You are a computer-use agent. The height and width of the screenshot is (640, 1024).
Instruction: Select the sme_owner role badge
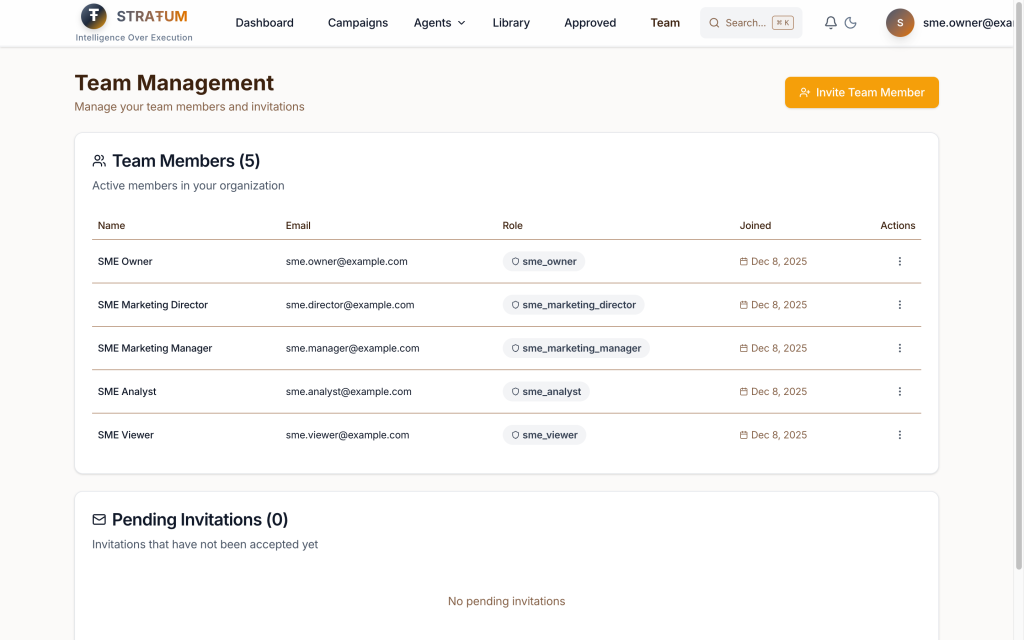(x=544, y=262)
